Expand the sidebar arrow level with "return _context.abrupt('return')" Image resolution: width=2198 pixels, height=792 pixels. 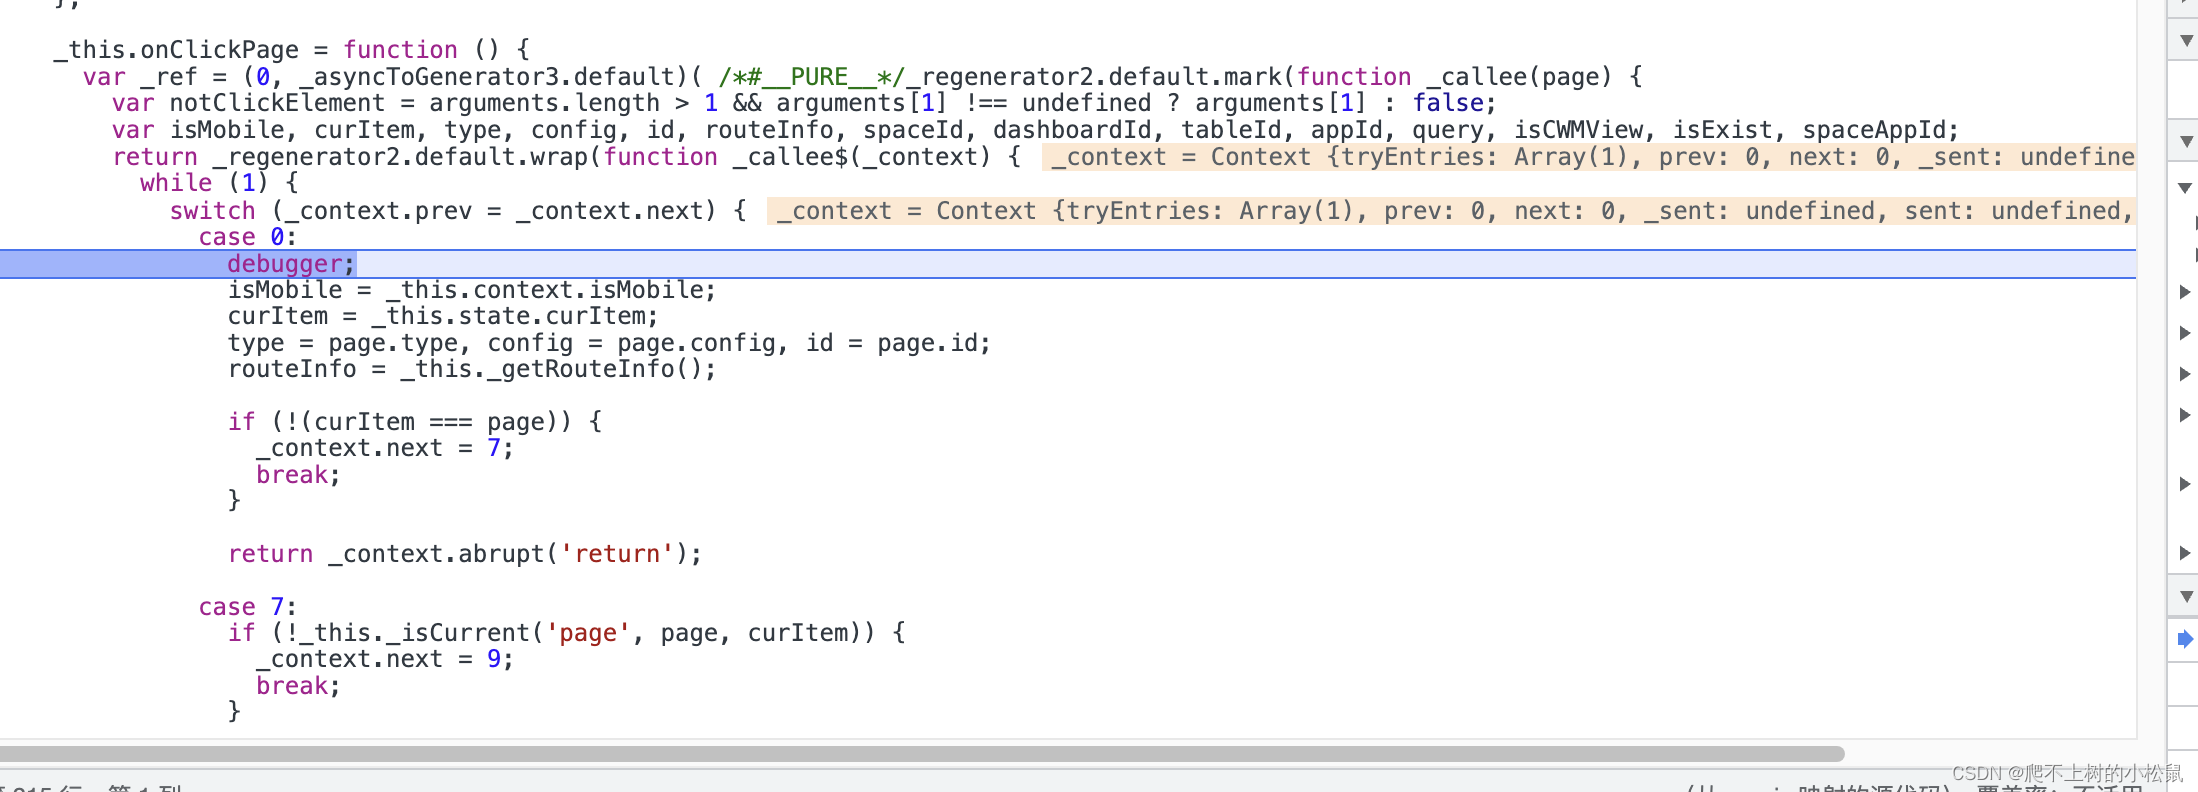coord(2185,553)
